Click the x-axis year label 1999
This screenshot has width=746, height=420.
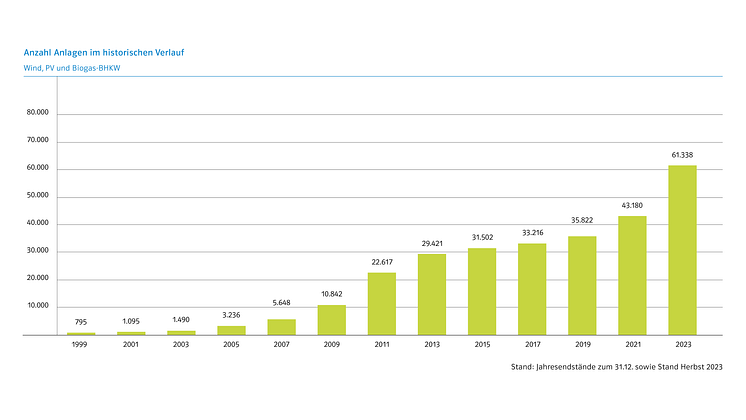(80, 344)
